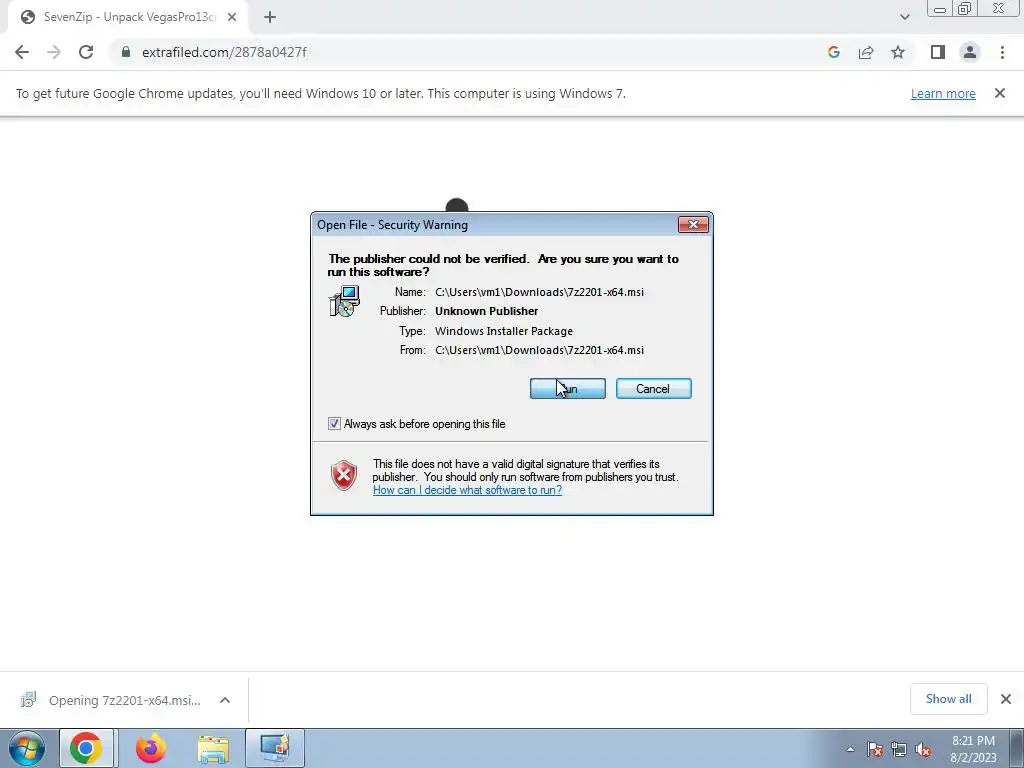Bookmark this tab with the star icon
The height and width of the screenshot is (768, 1024).
point(898,52)
